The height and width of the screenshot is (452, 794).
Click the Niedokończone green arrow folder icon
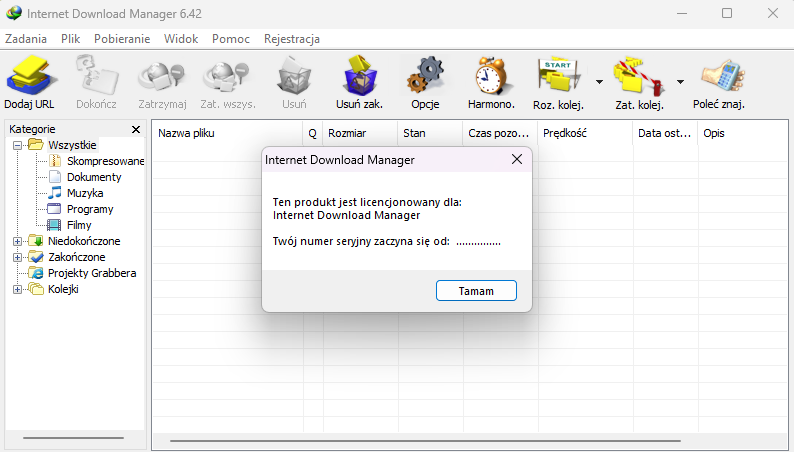pos(36,241)
